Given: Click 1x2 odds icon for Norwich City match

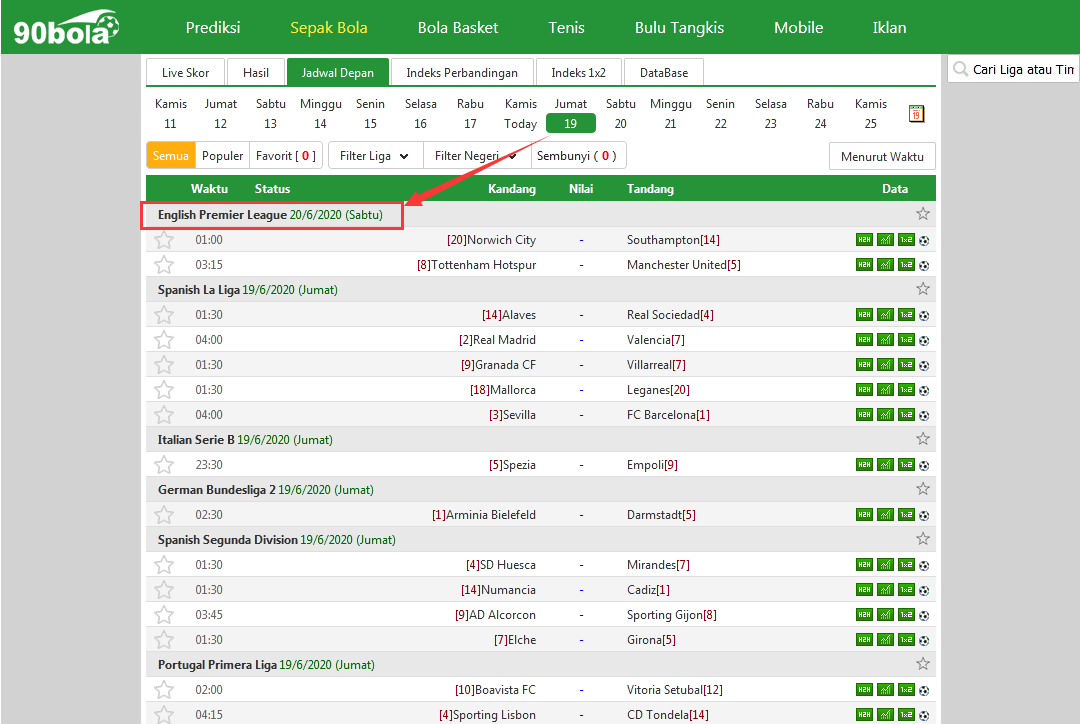Looking at the screenshot, I should pyautogui.click(x=906, y=240).
